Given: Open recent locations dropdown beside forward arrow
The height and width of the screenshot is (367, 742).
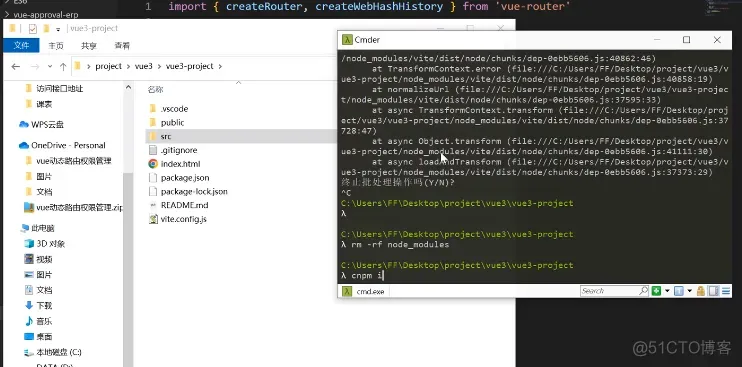Looking at the screenshot, I should [x=50, y=67].
